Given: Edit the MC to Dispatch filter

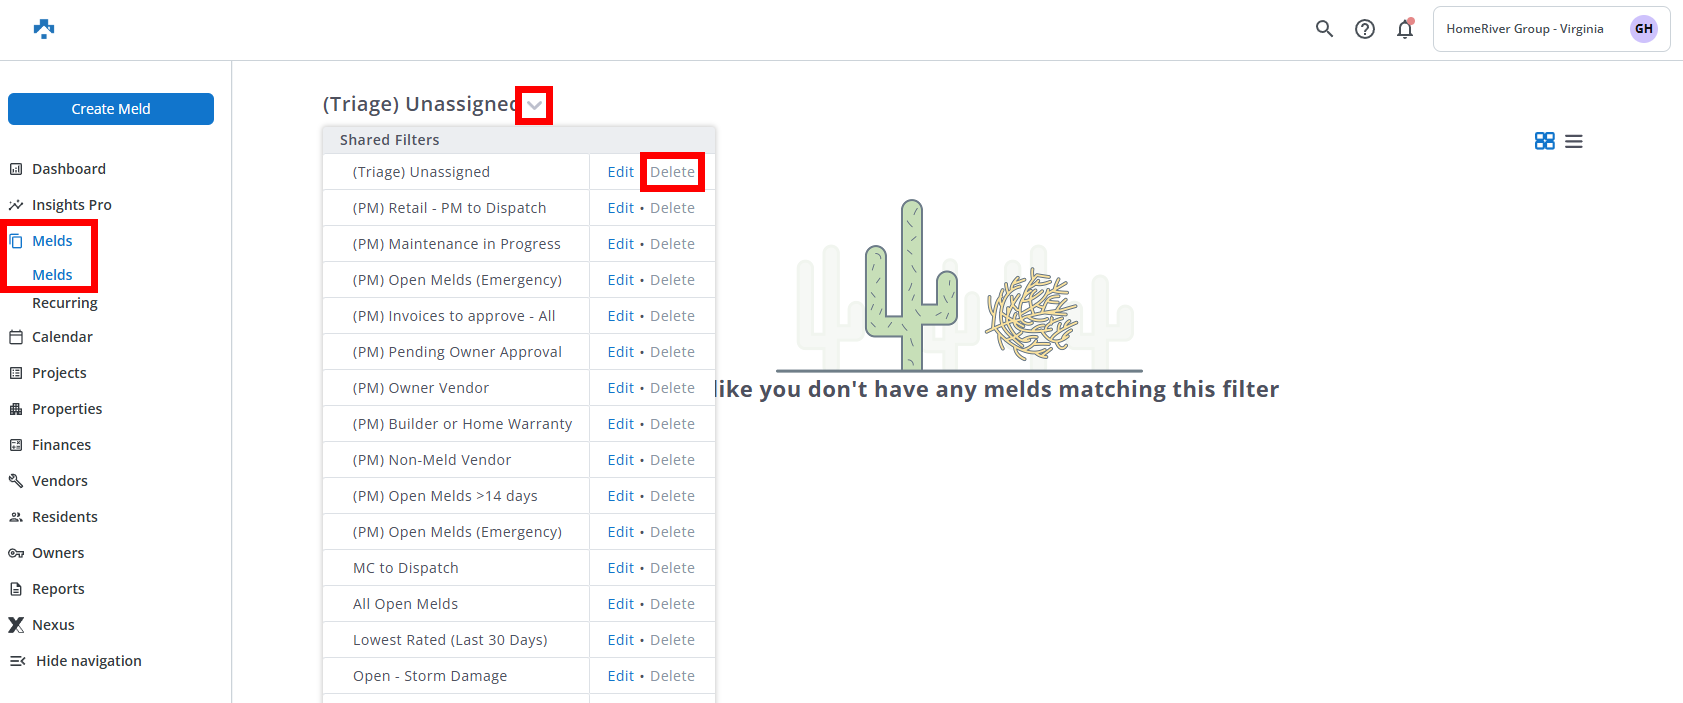Looking at the screenshot, I should tap(620, 568).
